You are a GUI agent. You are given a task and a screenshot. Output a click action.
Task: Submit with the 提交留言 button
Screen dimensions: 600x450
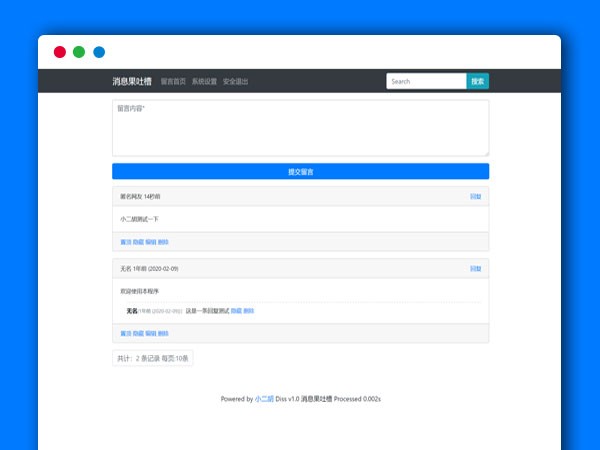(x=300, y=172)
